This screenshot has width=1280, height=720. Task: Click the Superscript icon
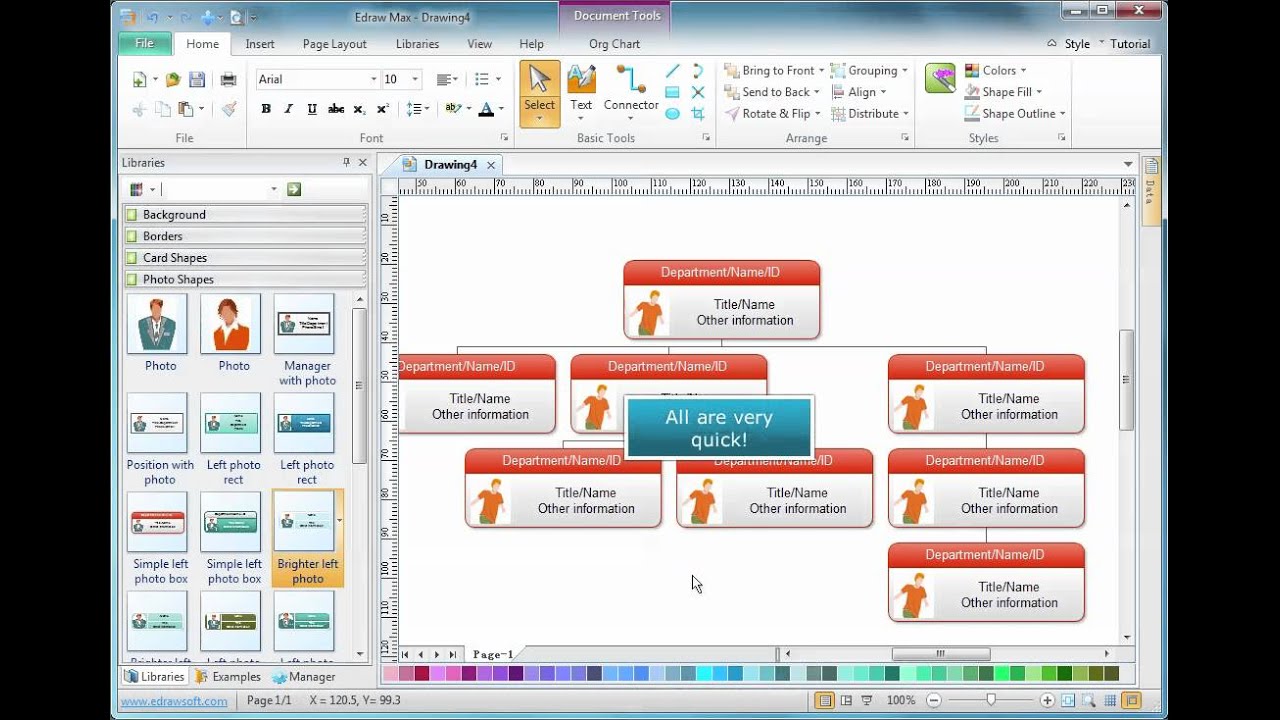pos(382,109)
